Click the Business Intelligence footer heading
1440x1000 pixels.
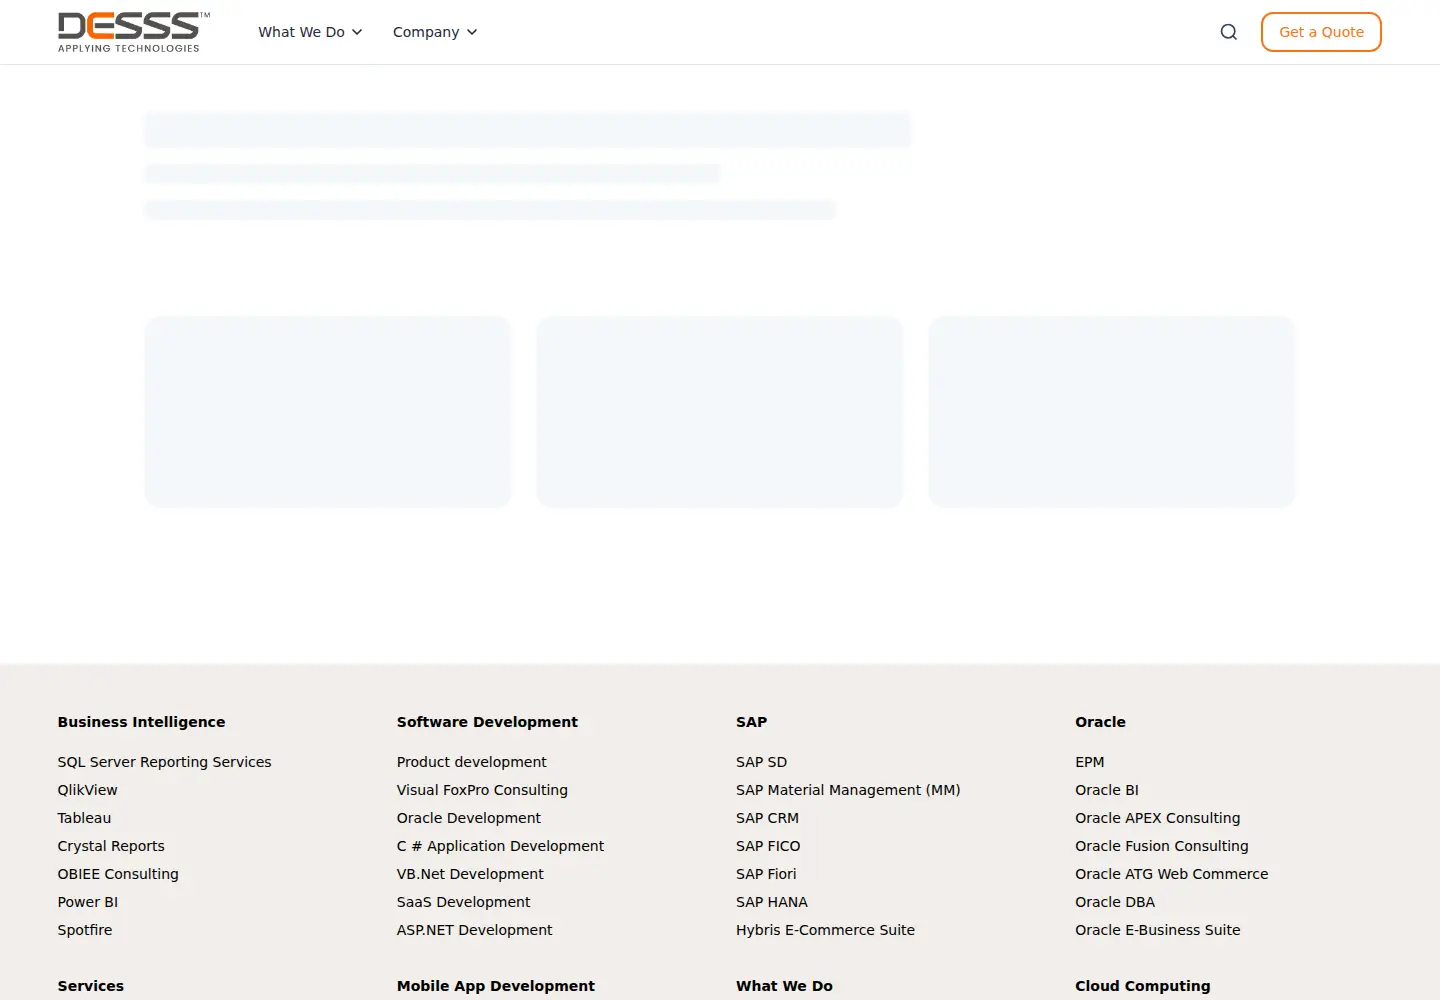pos(141,722)
